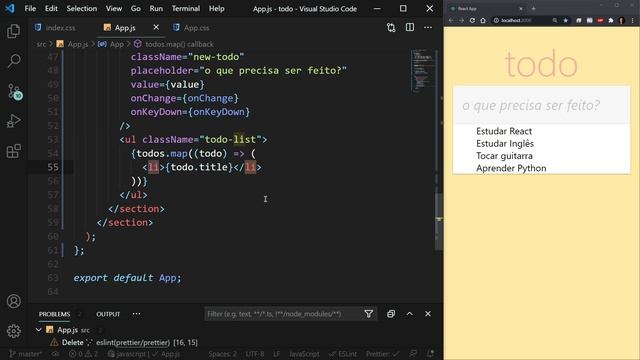640x360 pixels.
Task: Open the panel's additional views ellipsis
Action: click(x=136, y=314)
